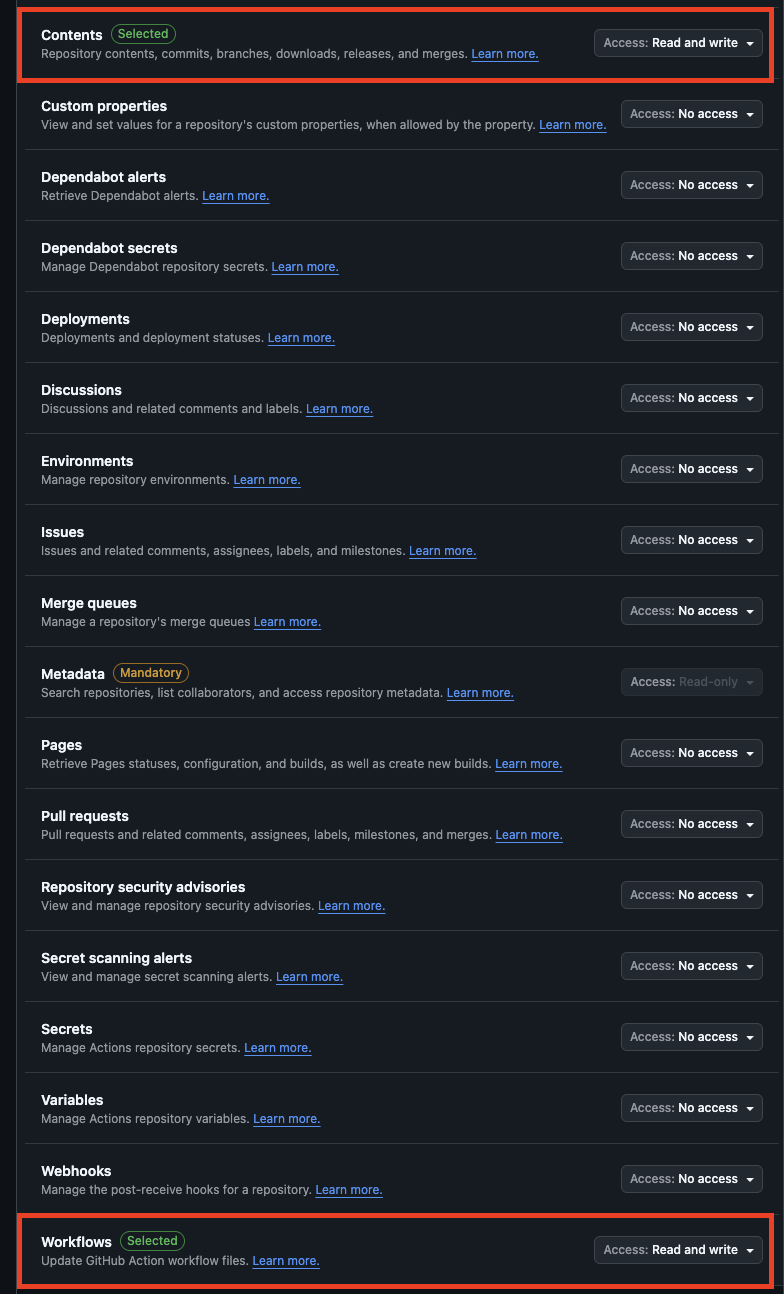The image size is (784, 1294).
Task: Click Learn more under Secret scanning alerts
Action: coord(310,977)
